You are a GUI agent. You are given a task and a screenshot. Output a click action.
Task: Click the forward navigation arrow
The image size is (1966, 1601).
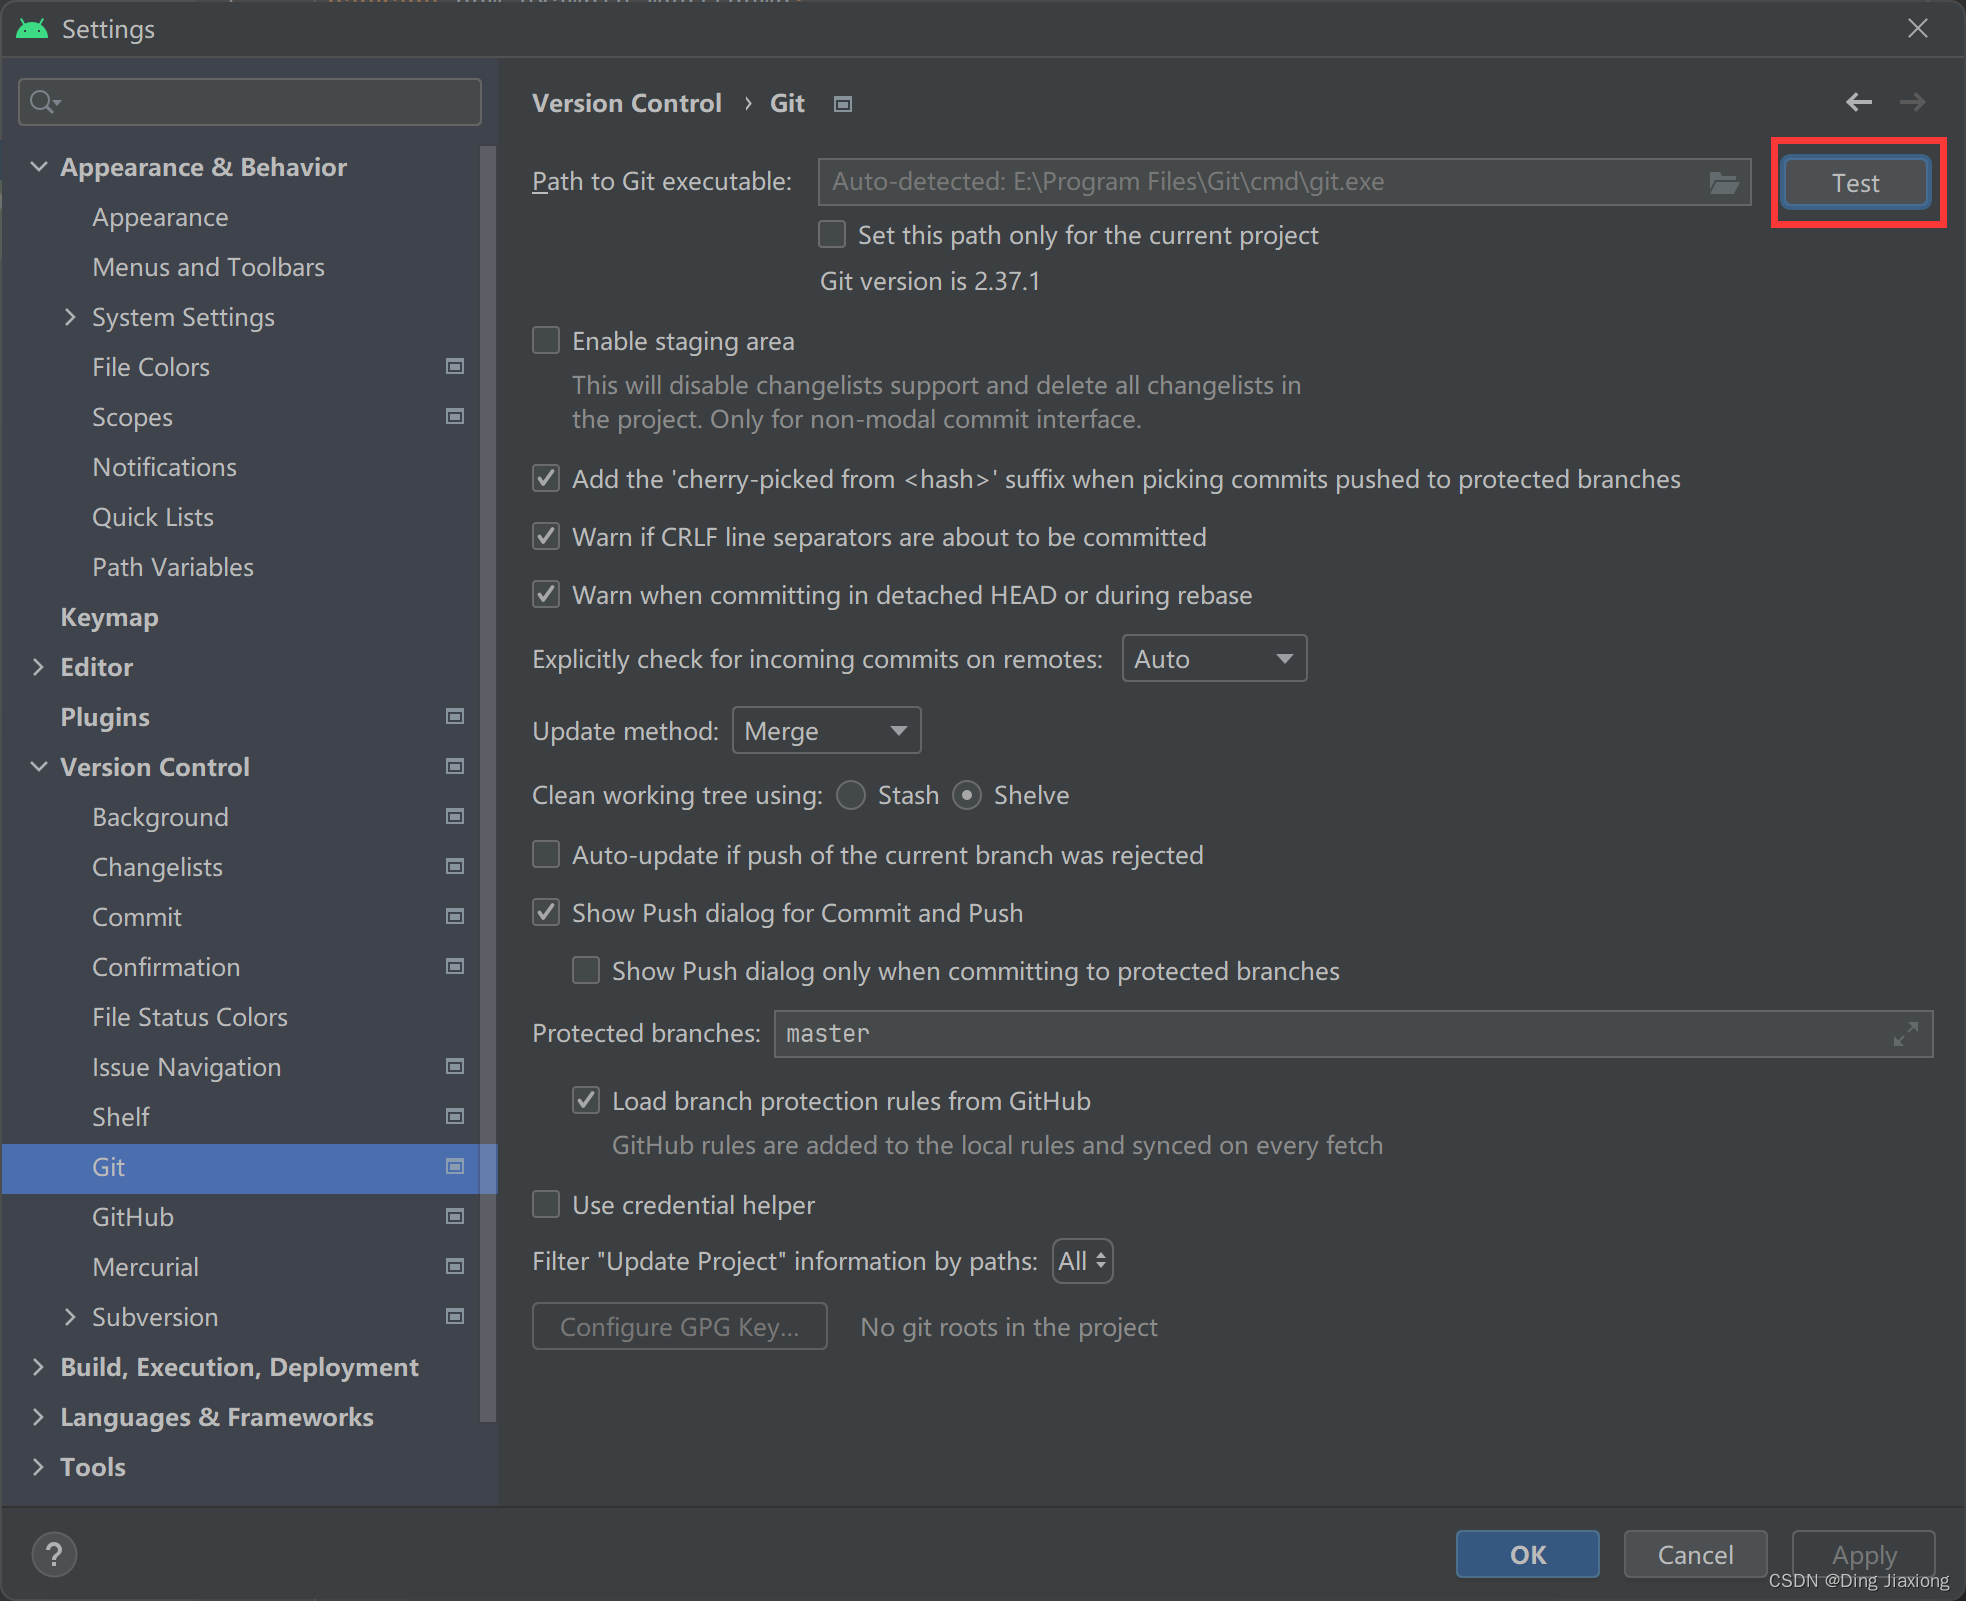coord(1912,102)
